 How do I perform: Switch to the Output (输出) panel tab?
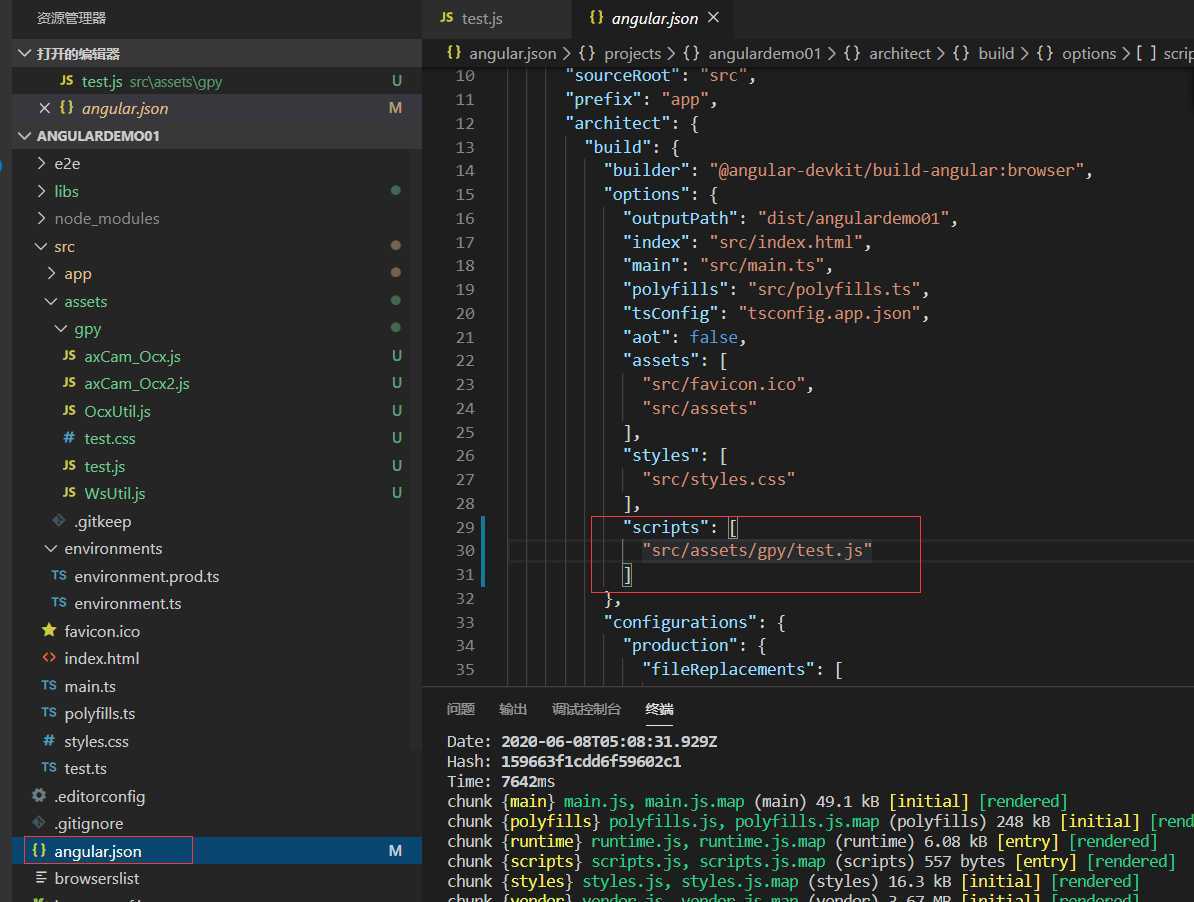pos(512,709)
